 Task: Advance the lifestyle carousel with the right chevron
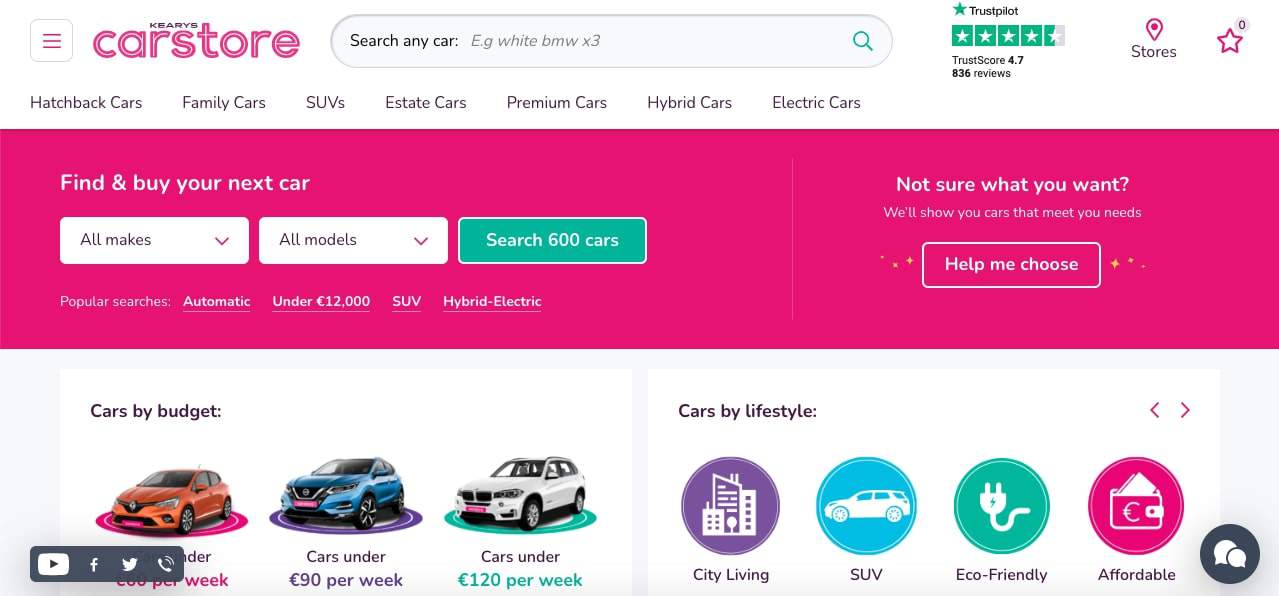tap(1185, 410)
